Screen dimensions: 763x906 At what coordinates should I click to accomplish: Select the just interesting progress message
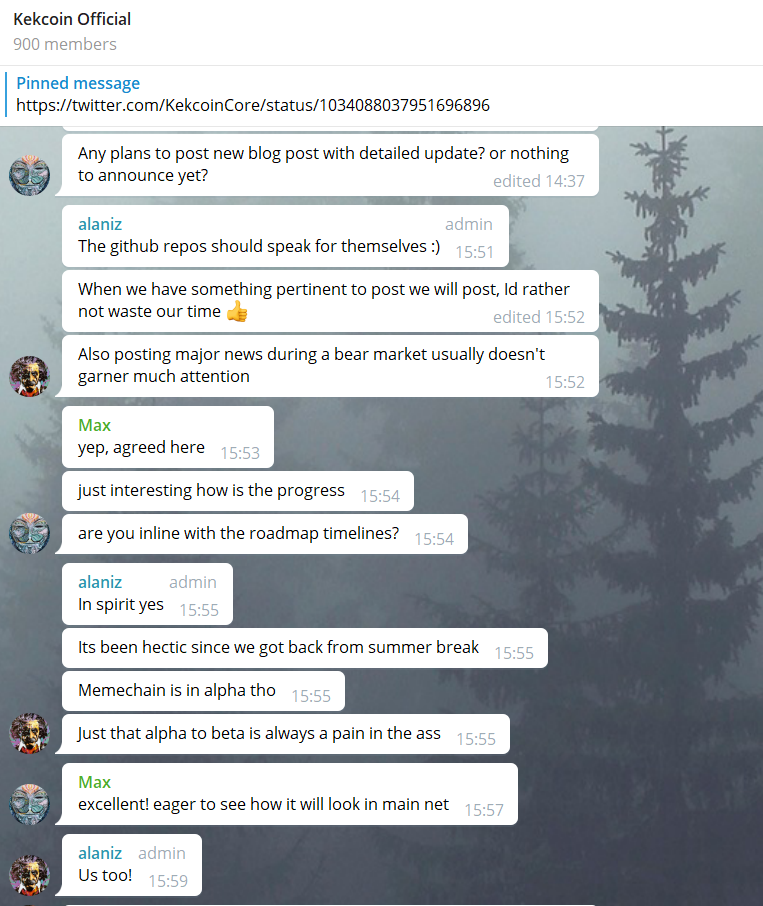[x=238, y=491]
